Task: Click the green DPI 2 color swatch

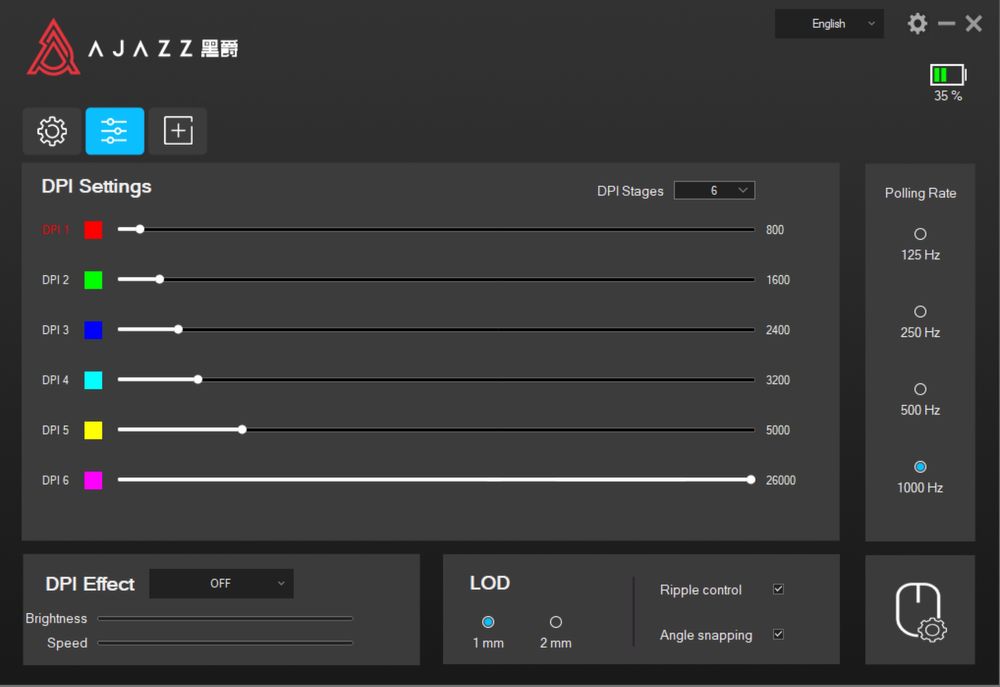Action: (x=93, y=280)
